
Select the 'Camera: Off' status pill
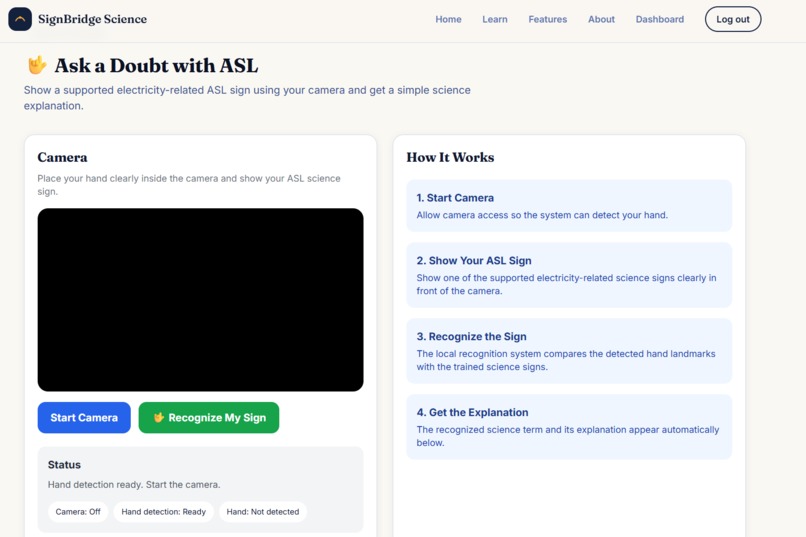(78, 512)
